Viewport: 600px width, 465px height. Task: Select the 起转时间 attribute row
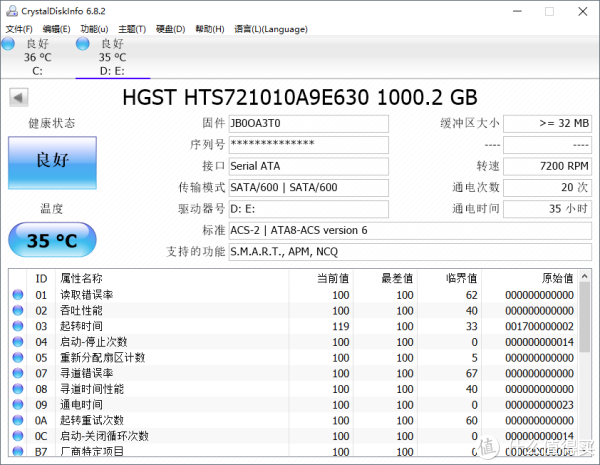pos(293,326)
